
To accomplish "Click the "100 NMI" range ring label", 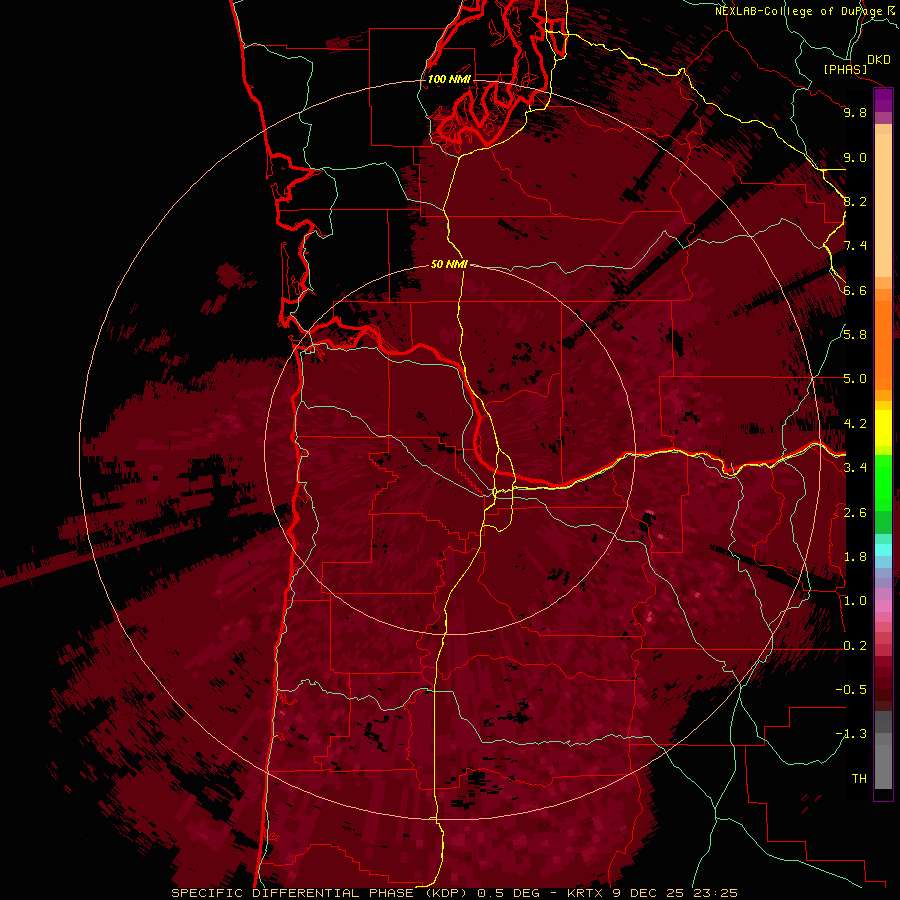I will [x=449, y=79].
